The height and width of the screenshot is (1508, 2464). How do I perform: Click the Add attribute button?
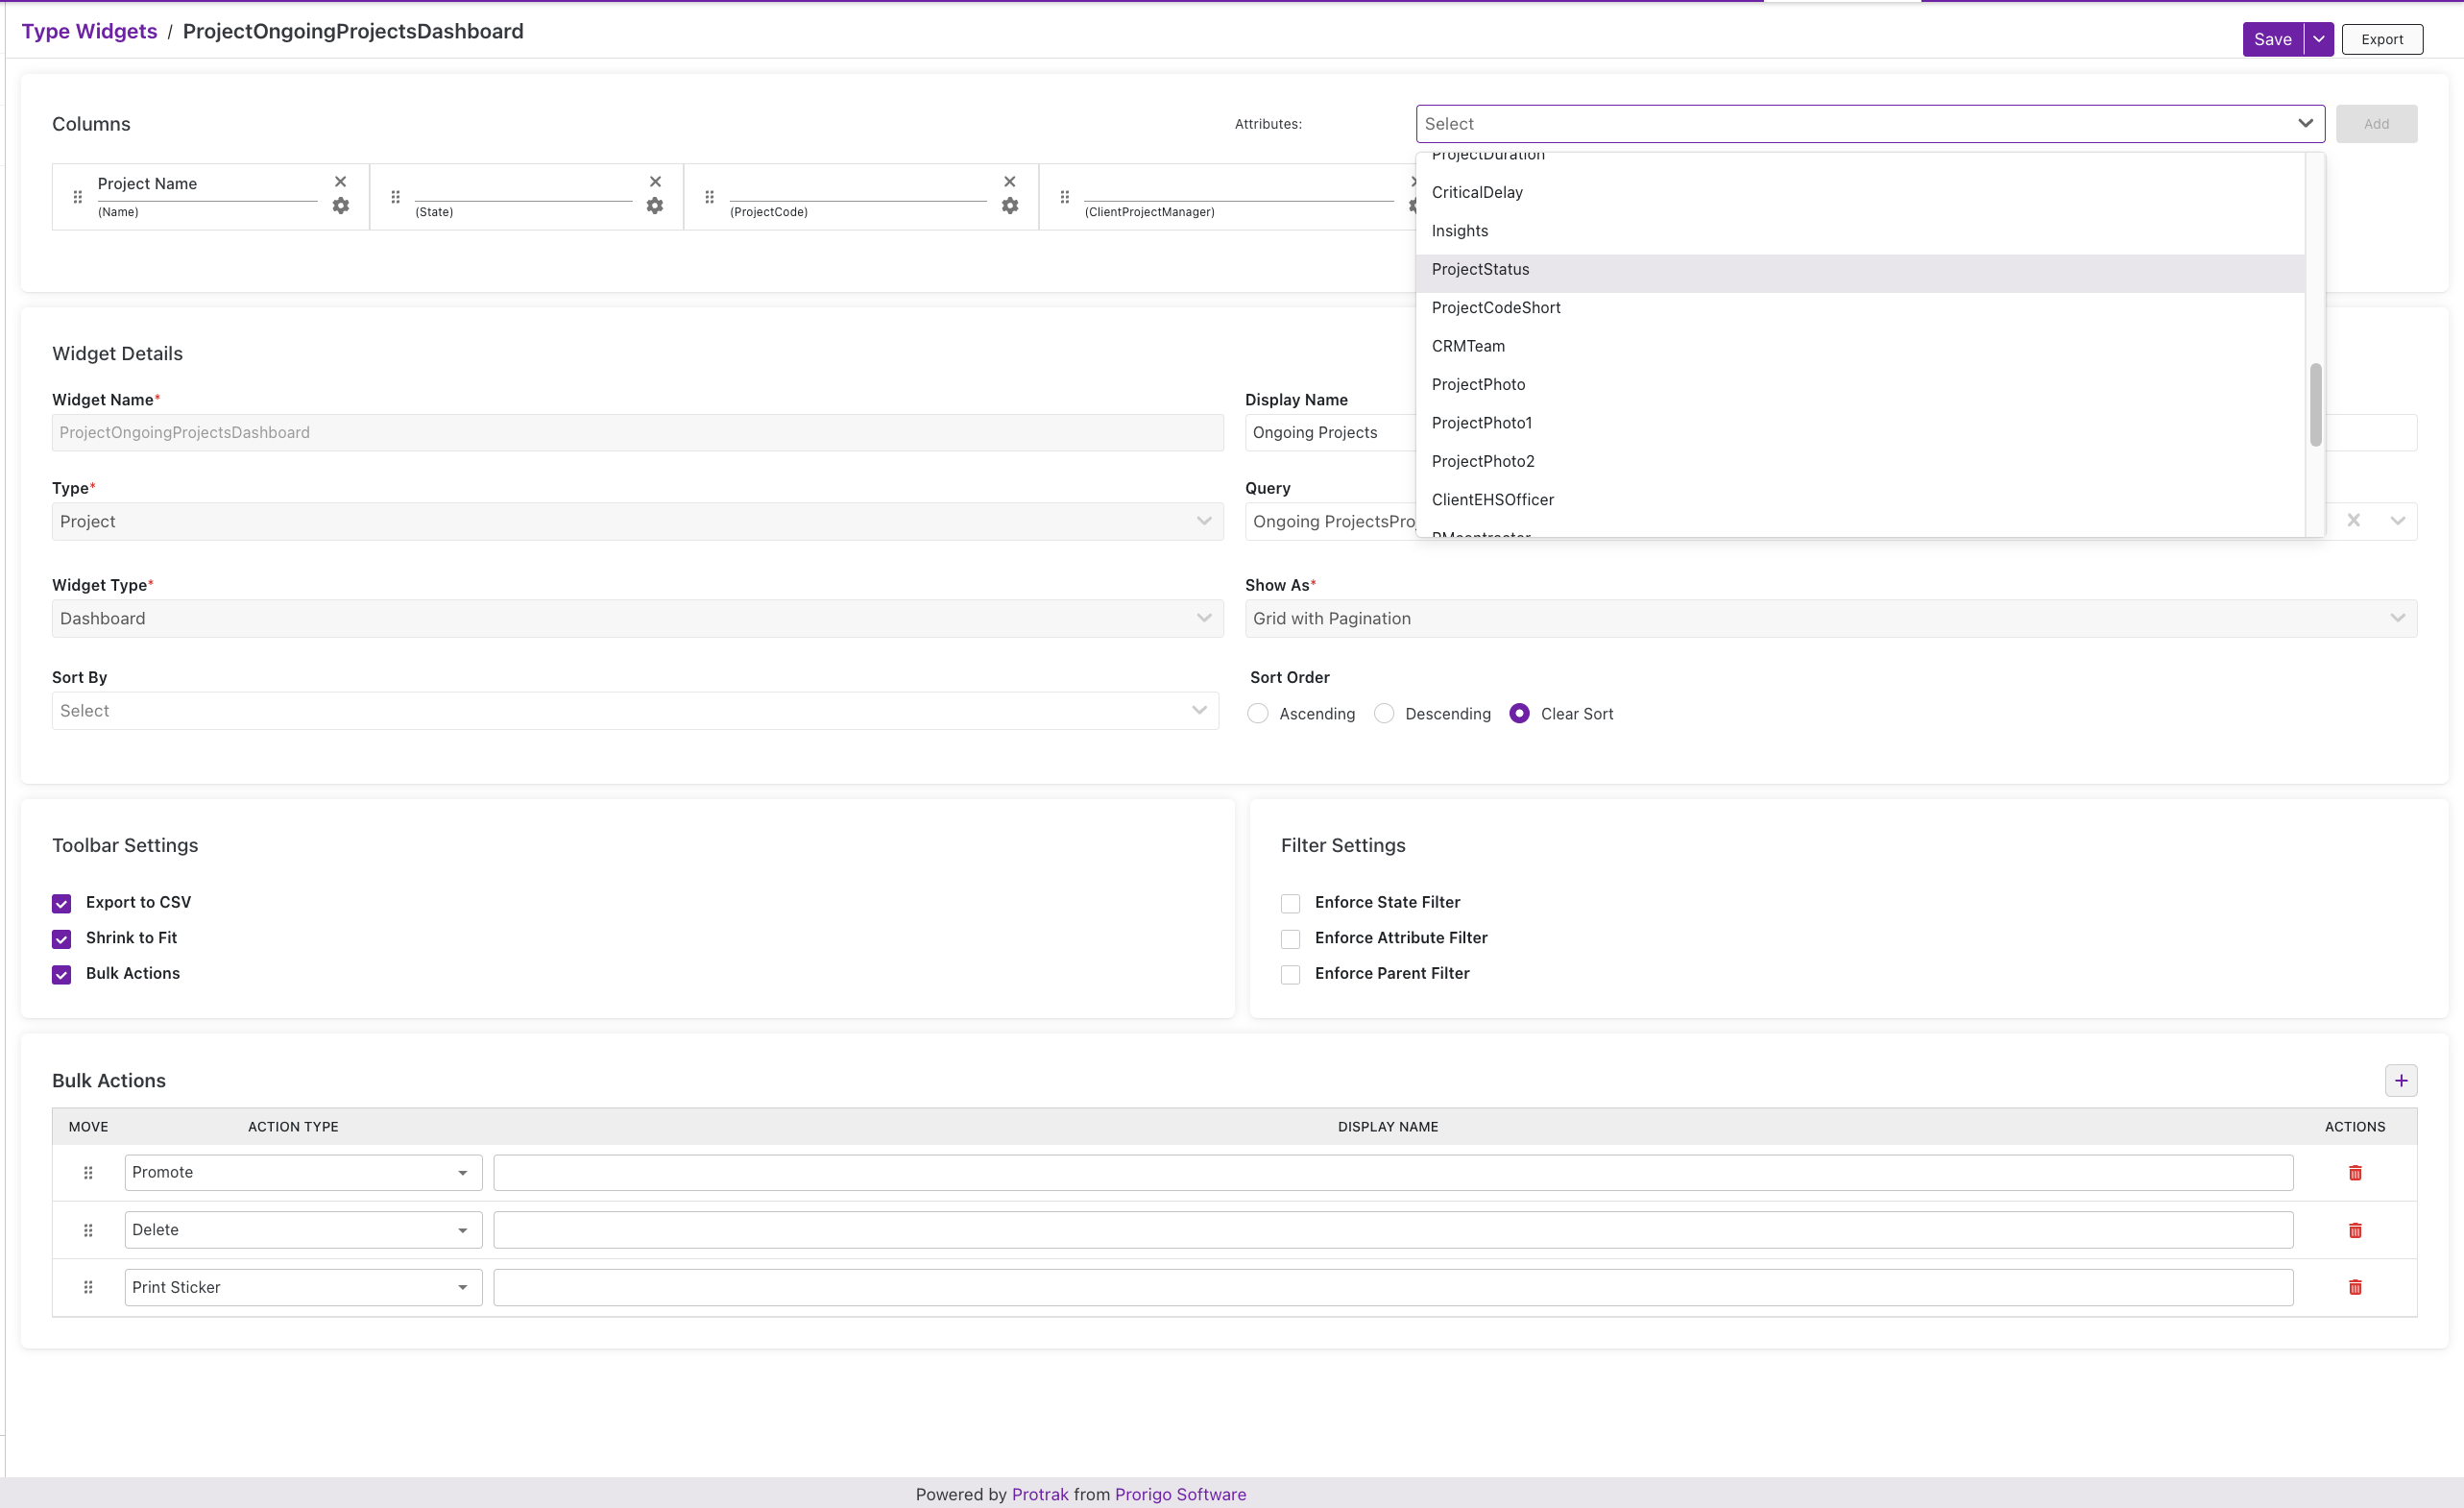tap(2376, 124)
